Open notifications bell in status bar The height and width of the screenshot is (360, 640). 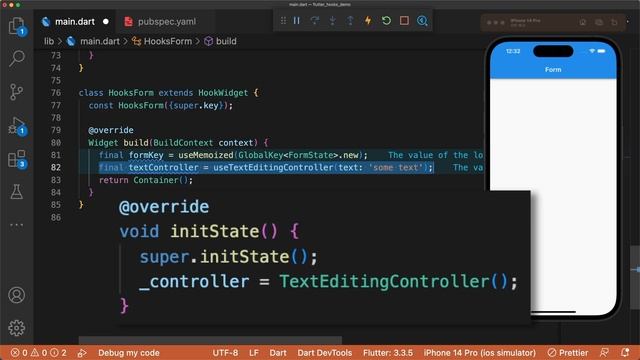pos(625,353)
